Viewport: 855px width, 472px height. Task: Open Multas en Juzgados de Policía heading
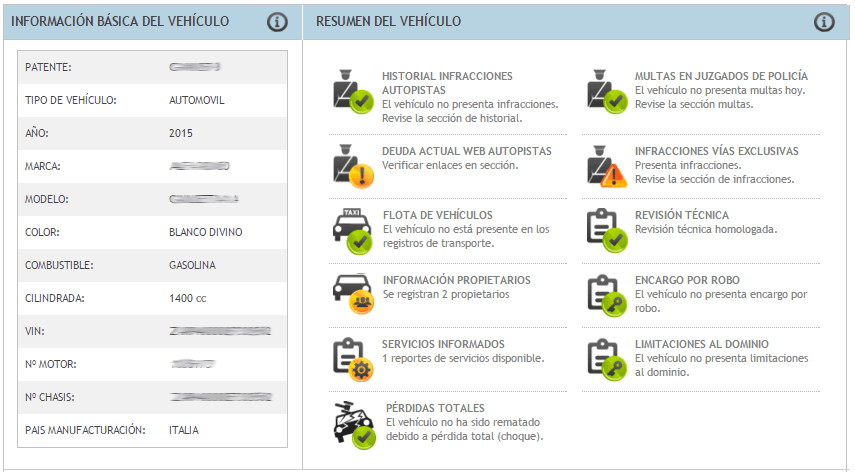(x=721, y=76)
